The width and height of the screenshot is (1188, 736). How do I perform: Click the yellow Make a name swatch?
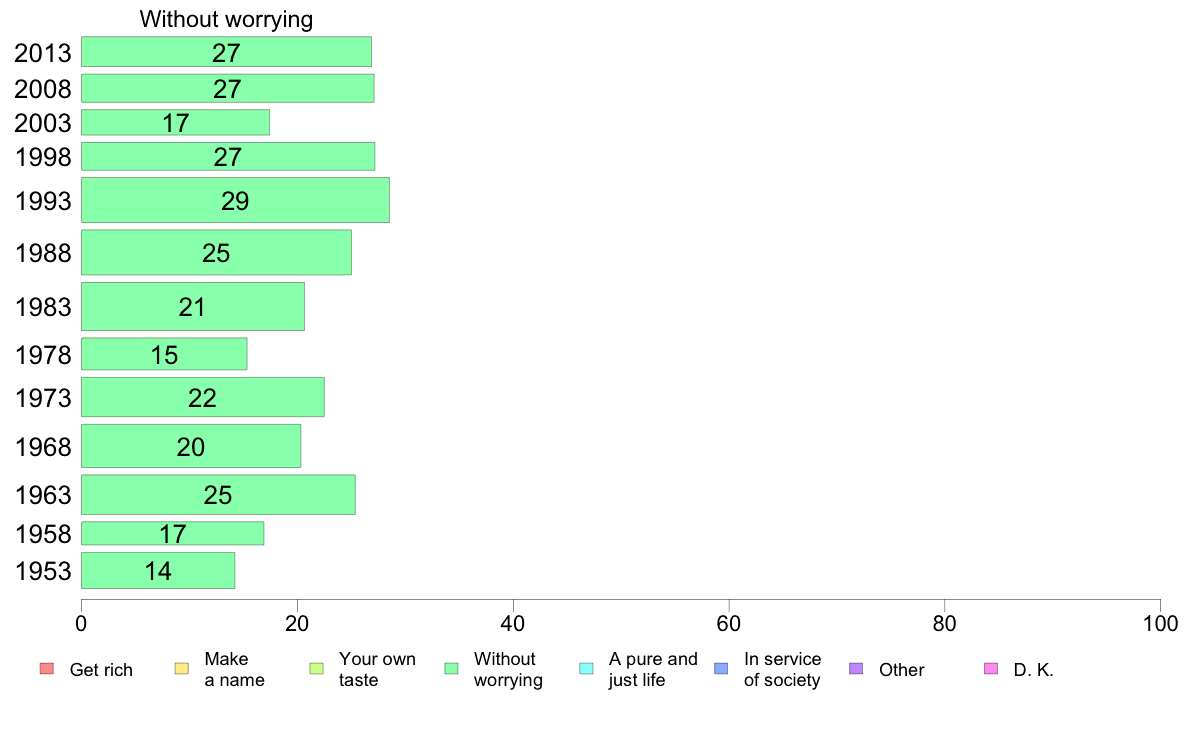(181, 669)
